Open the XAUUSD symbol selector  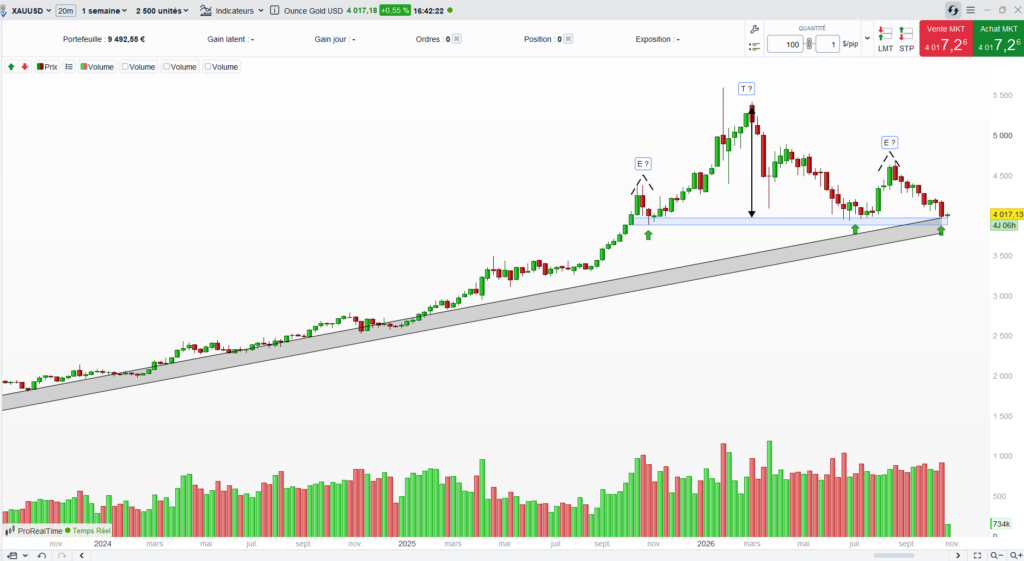tap(31, 10)
